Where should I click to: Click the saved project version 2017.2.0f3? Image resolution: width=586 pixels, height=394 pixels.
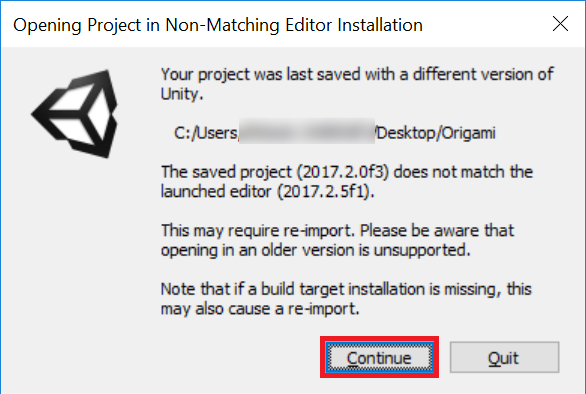tap(343, 172)
